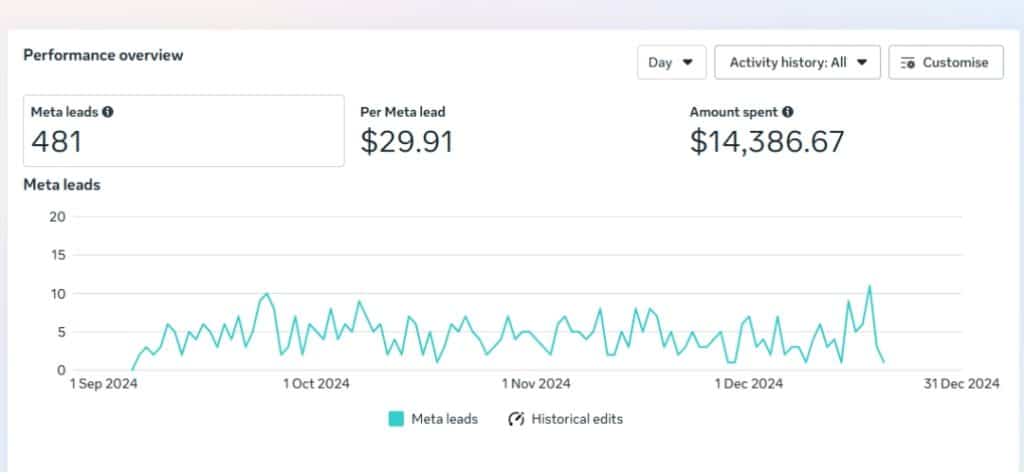The image size is (1024, 474).
Task: Toggle the Historical edits legend label
Action: point(577,419)
